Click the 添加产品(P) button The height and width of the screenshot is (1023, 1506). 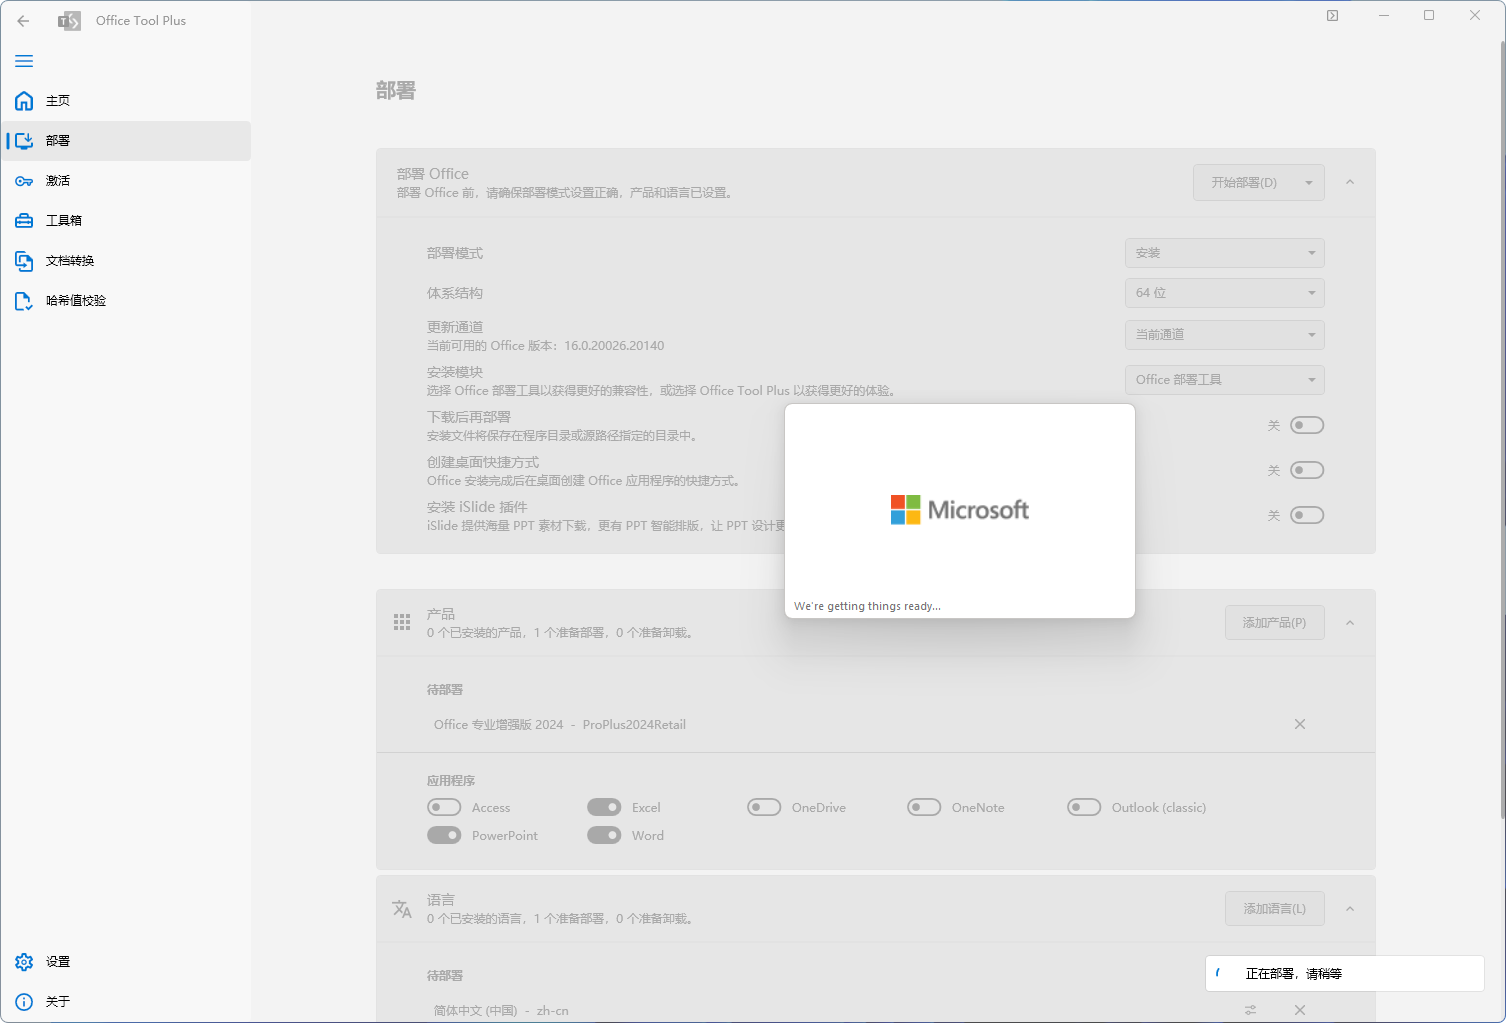(1274, 623)
